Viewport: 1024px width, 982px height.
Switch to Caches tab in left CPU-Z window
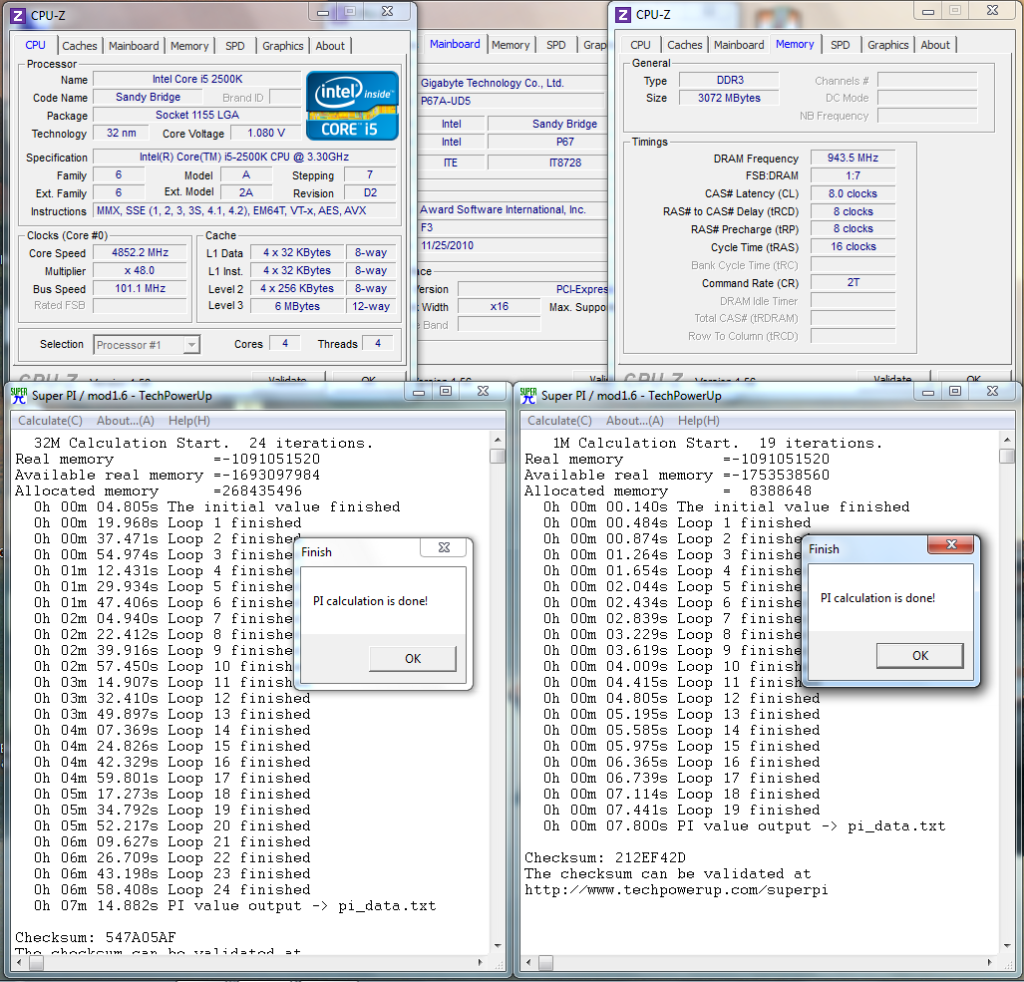click(80, 46)
